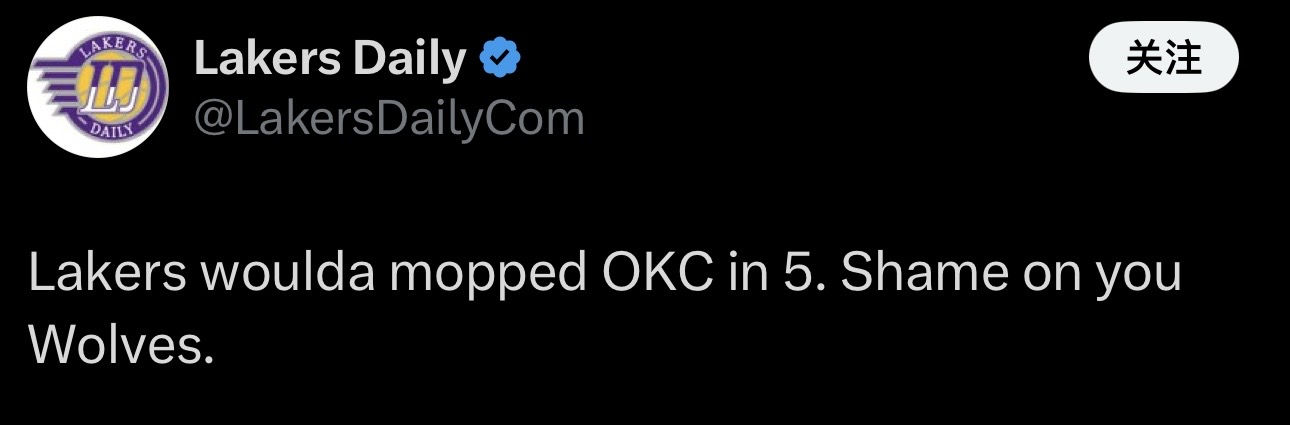This screenshot has height=425, width=1290.
Task: Click the "Lakers Daily" display name
Action: click(x=330, y=60)
